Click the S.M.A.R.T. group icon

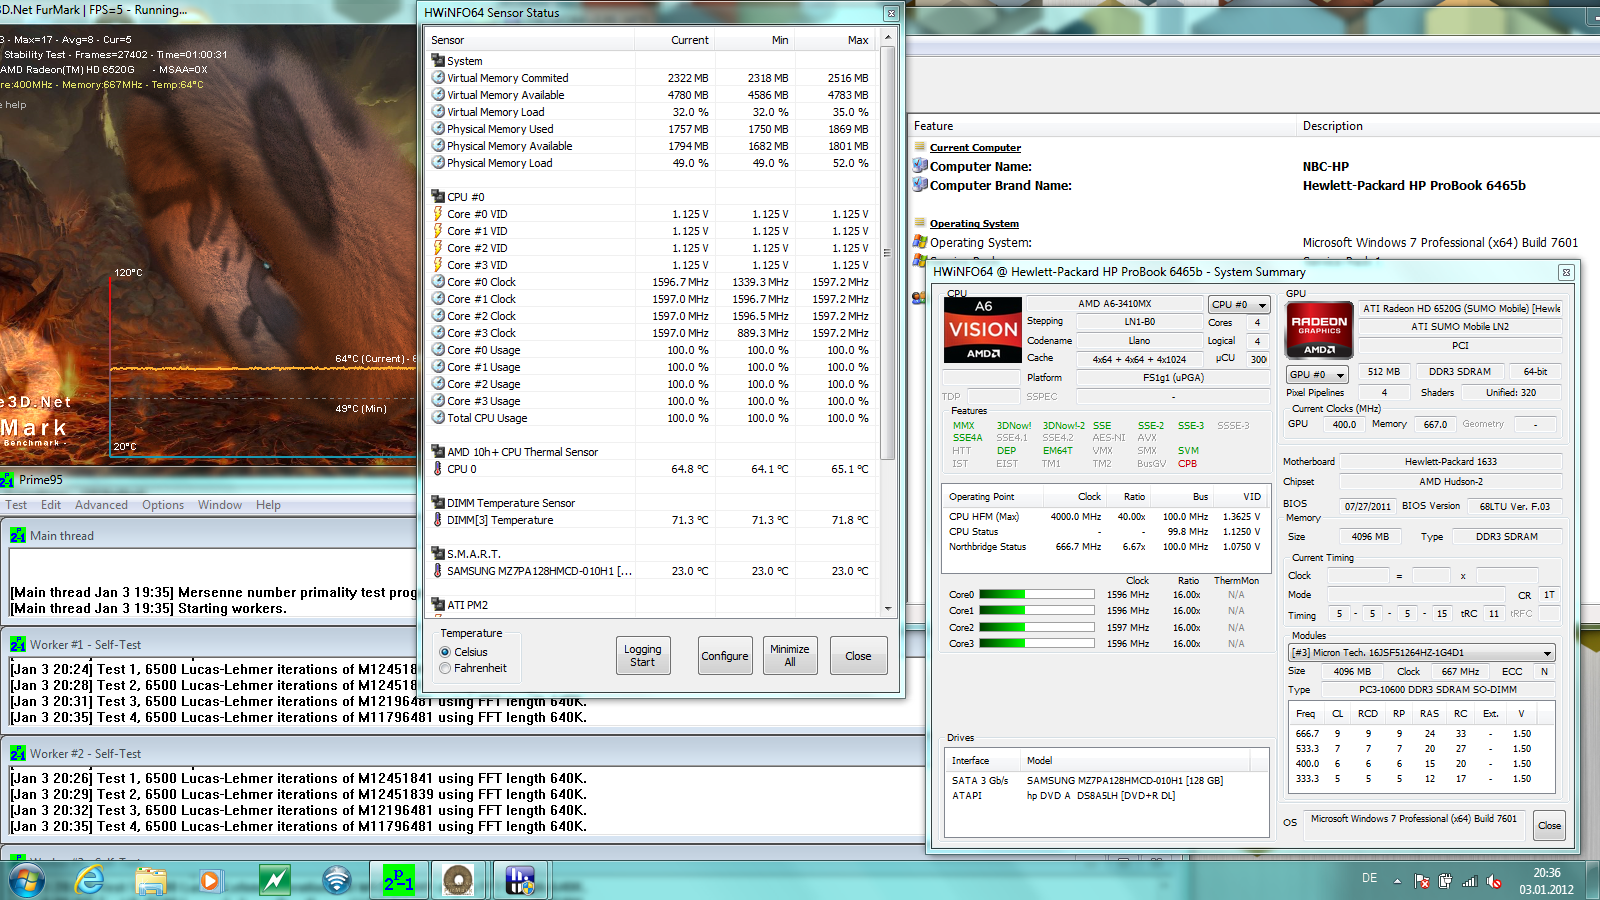pos(438,554)
